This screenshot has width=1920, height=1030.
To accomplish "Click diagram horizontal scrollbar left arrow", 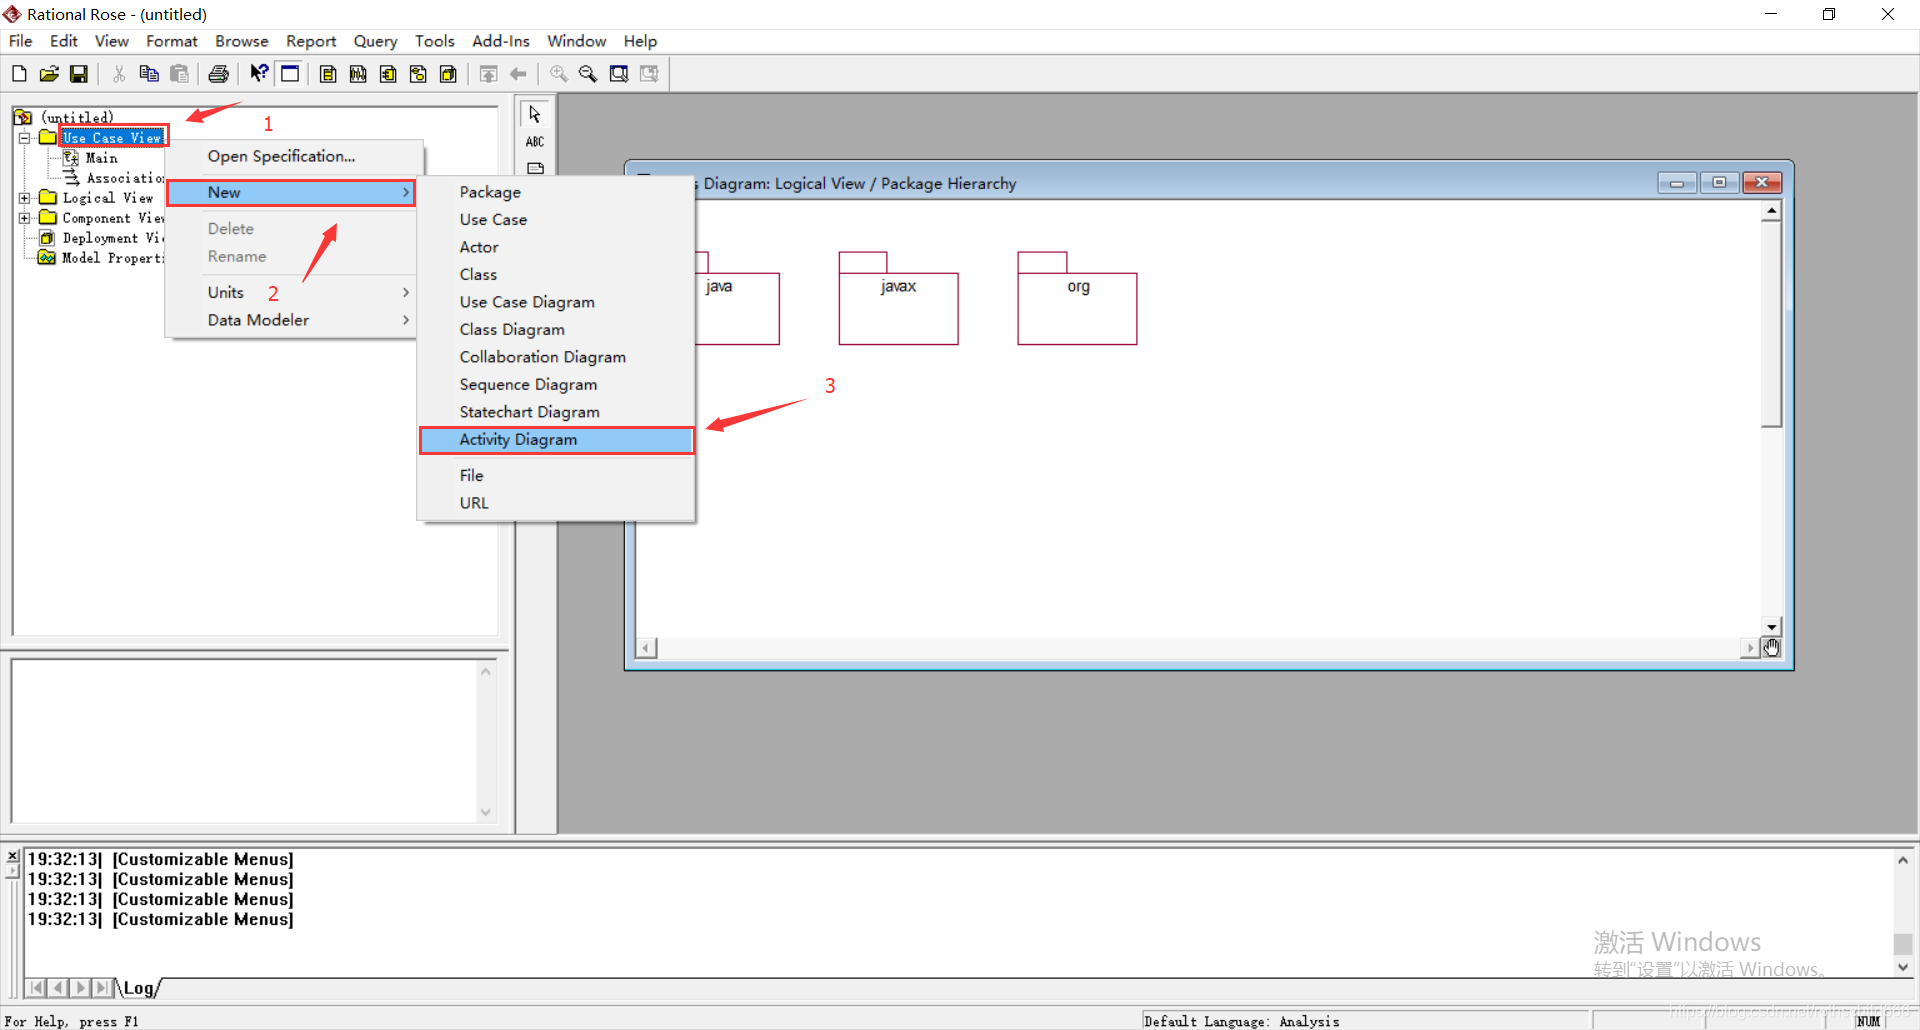I will coord(647,648).
